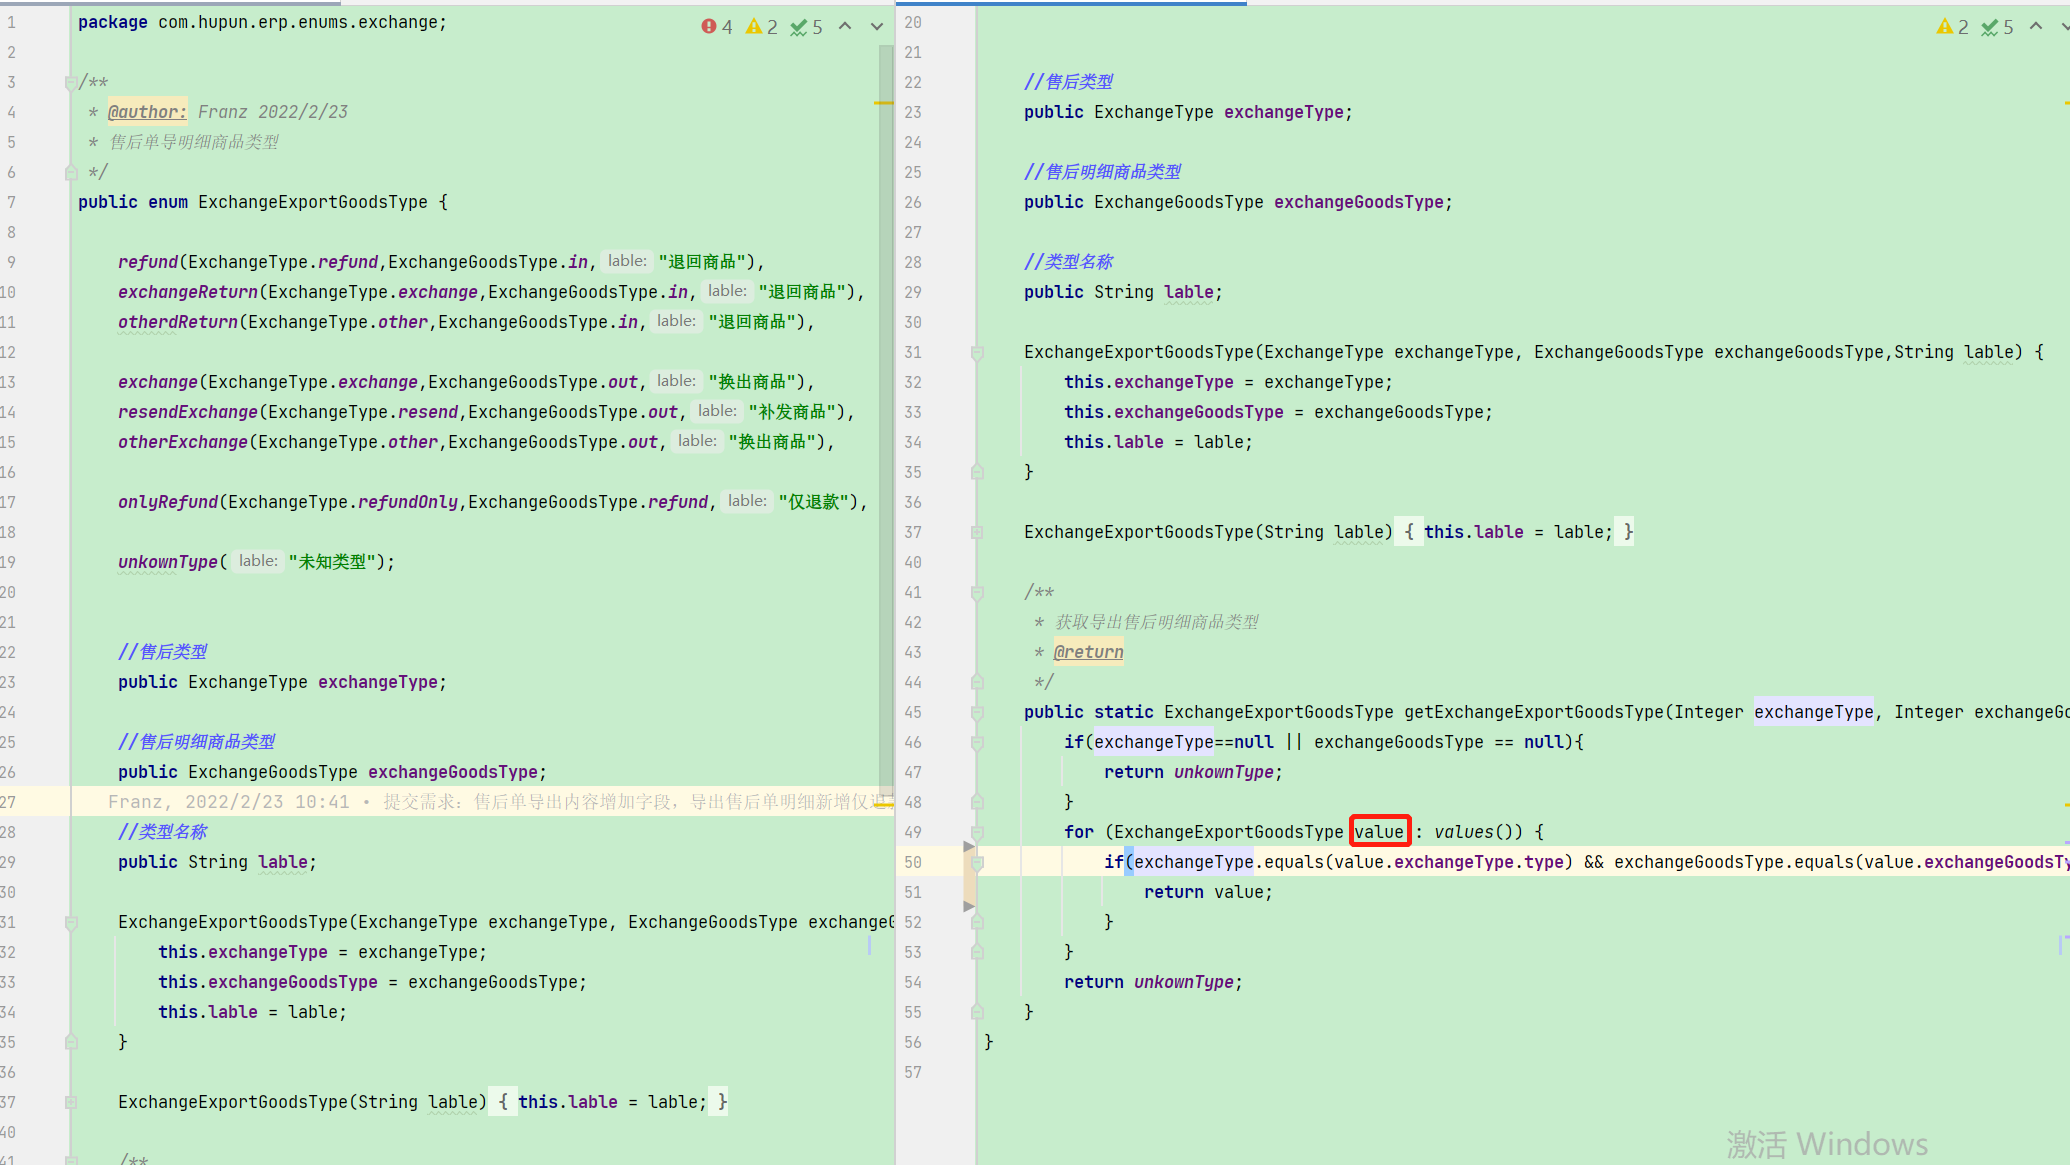Collapse the for loop fold marker on line 49
The height and width of the screenshot is (1165, 2070).
(x=977, y=833)
